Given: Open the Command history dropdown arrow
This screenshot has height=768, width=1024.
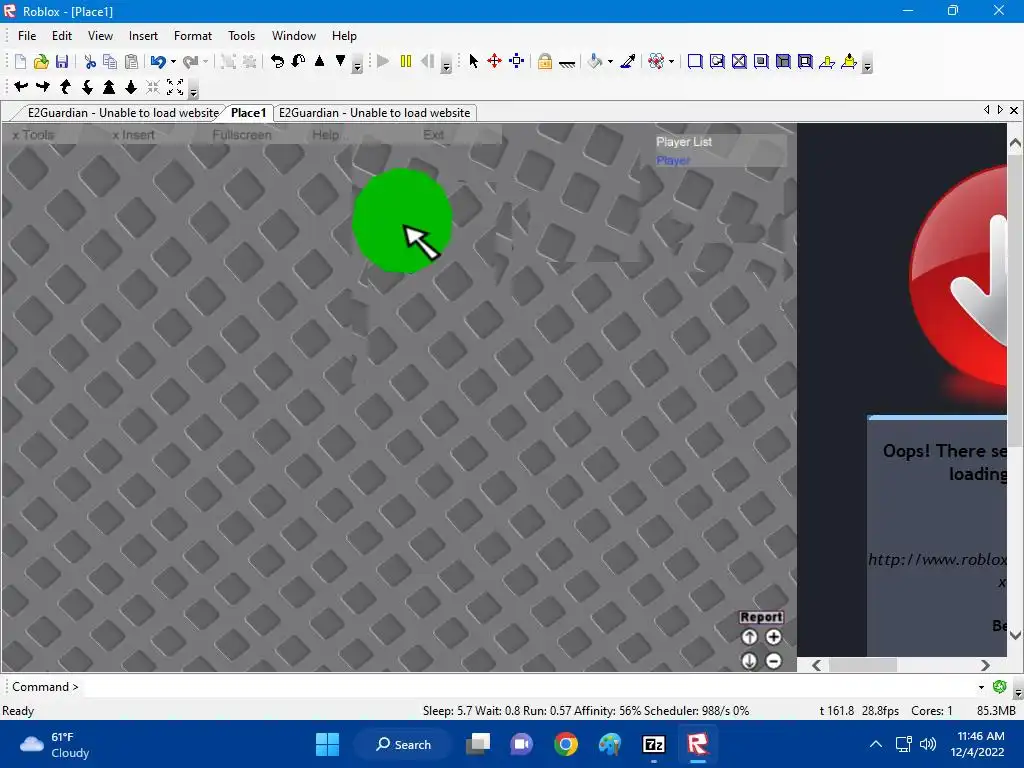Looking at the screenshot, I should pyautogui.click(x=981, y=687).
